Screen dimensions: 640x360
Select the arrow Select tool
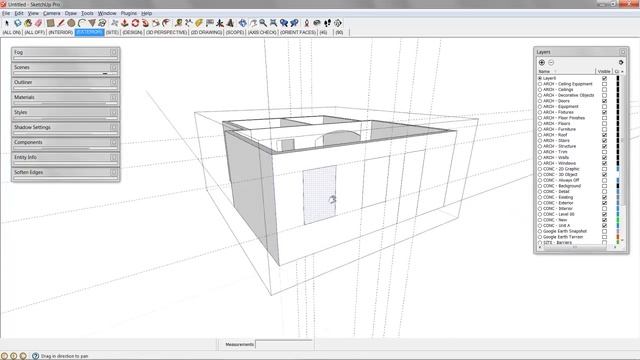pos(7,23)
